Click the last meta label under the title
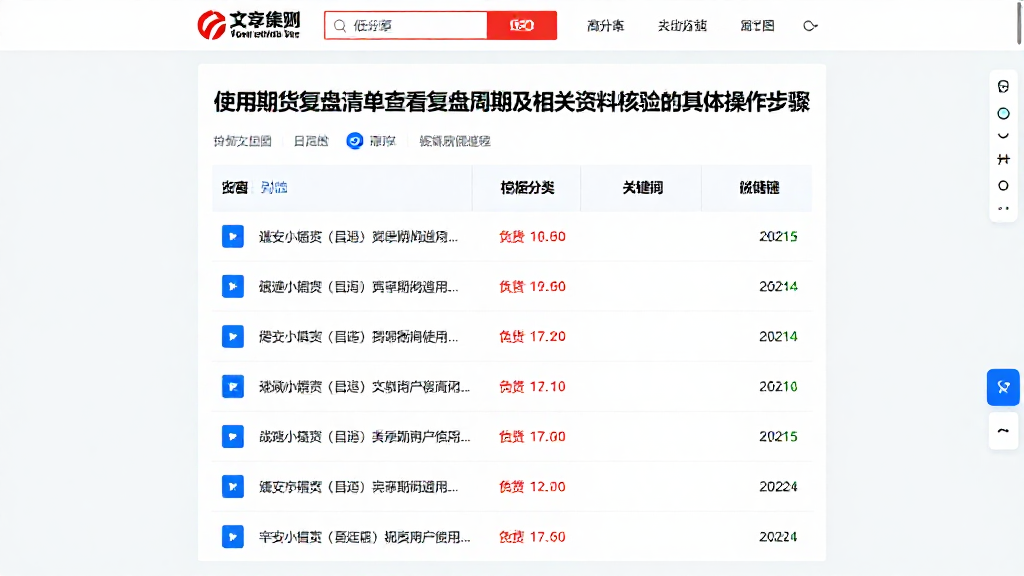The image size is (1024, 576). [x=455, y=141]
